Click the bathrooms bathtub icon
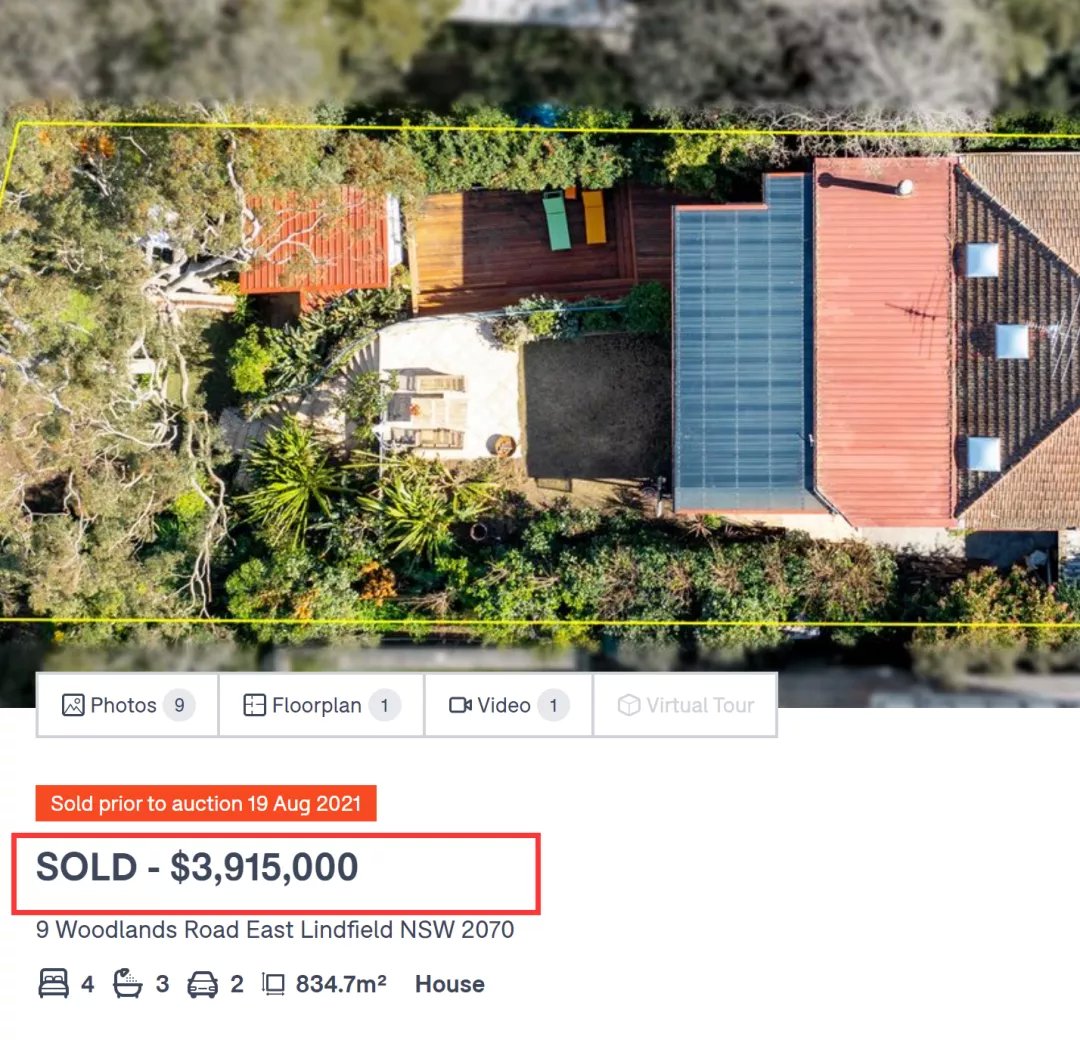This screenshot has width=1080, height=1040. tap(127, 984)
